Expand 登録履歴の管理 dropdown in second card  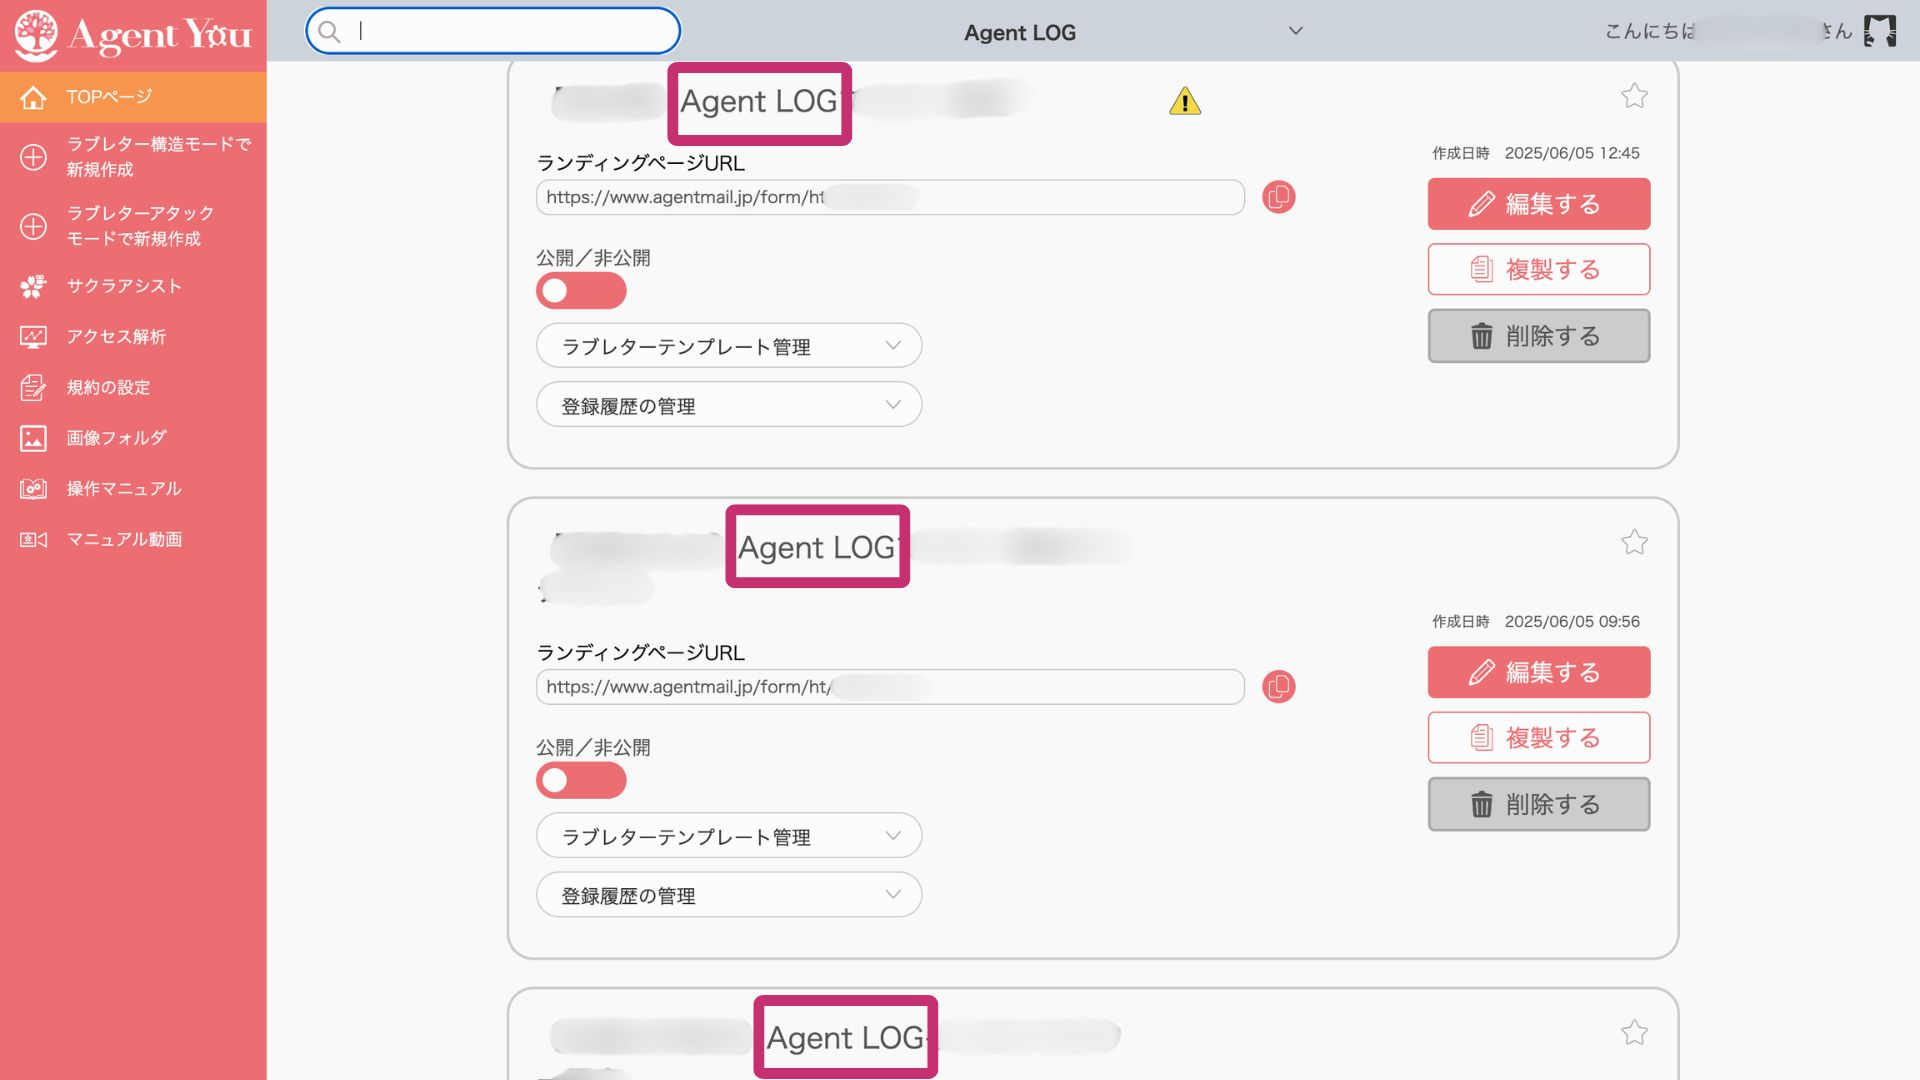(728, 895)
